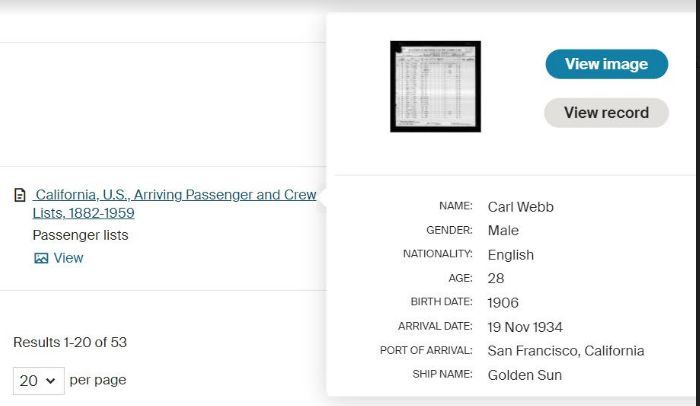The height and width of the screenshot is (406, 700).
Task: Click the Results 1-20 of 53 text
Action: click(x=70, y=342)
